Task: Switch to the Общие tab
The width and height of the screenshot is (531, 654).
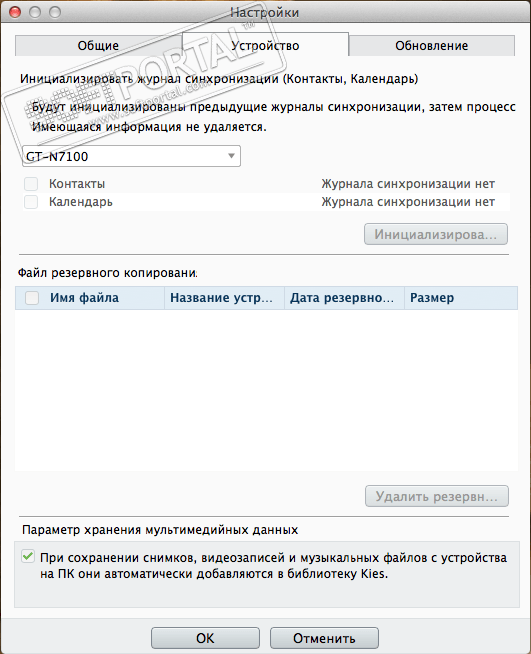Action: (x=98, y=45)
